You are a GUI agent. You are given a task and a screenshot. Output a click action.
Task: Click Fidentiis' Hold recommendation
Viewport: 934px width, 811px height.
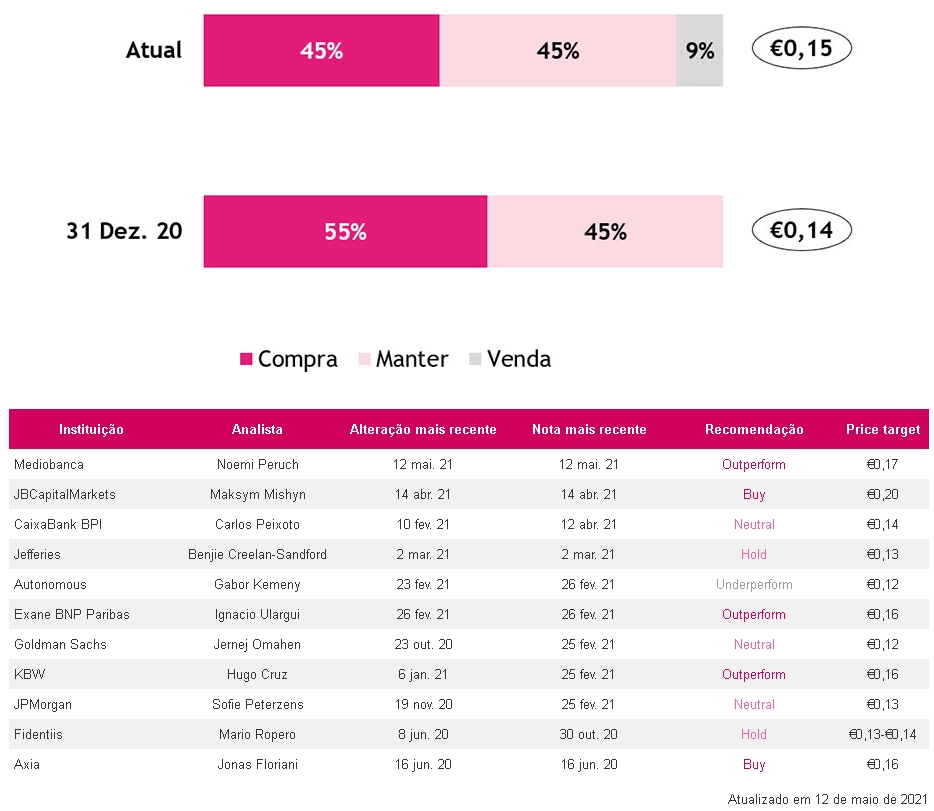pos(754,734)
